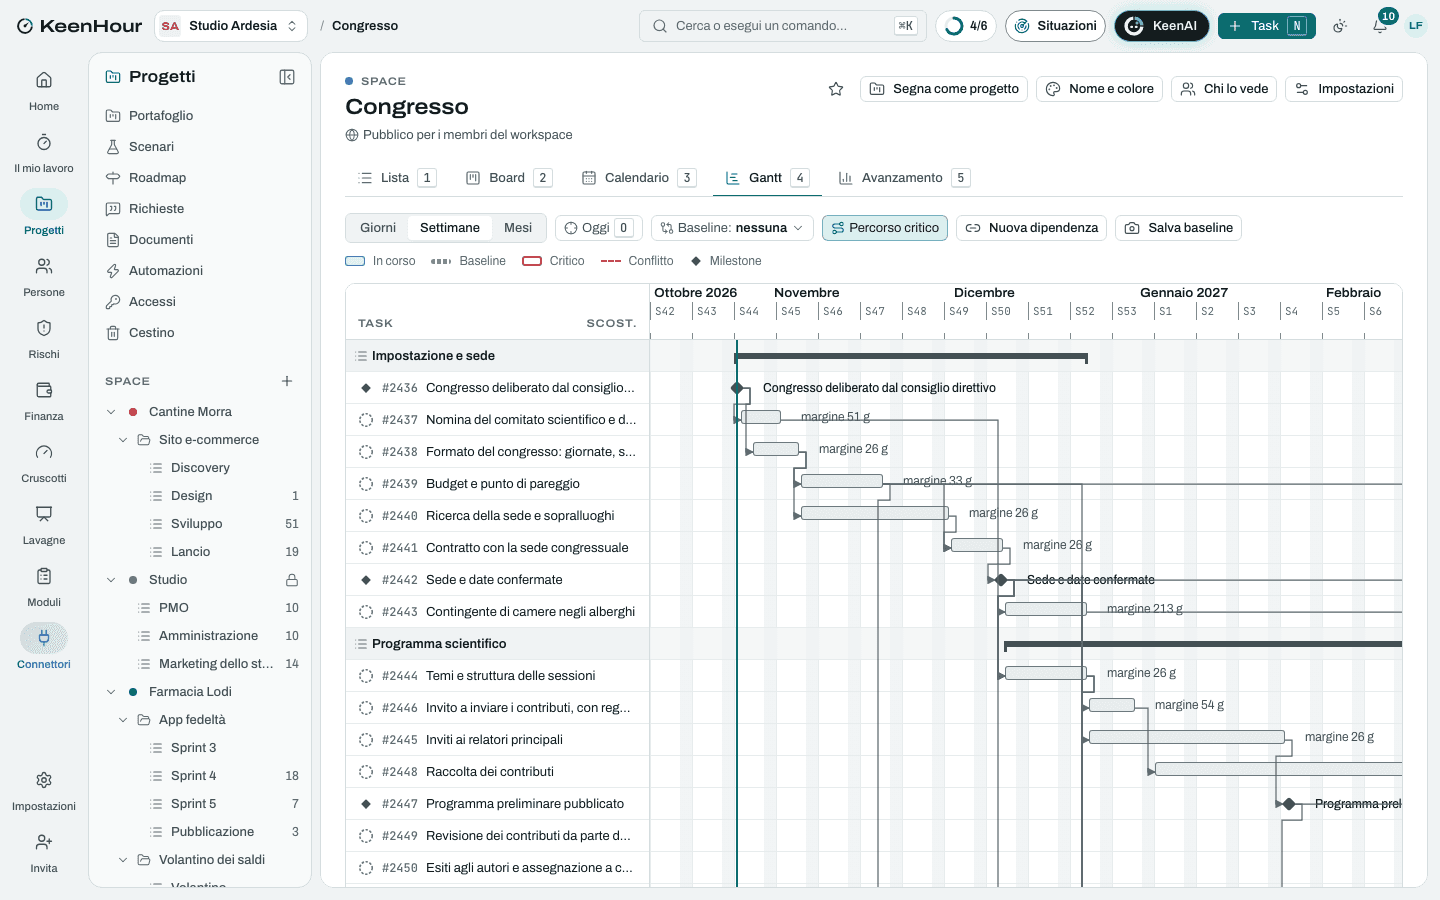Star the Congresso space as favorite

(x=836, y=89)
